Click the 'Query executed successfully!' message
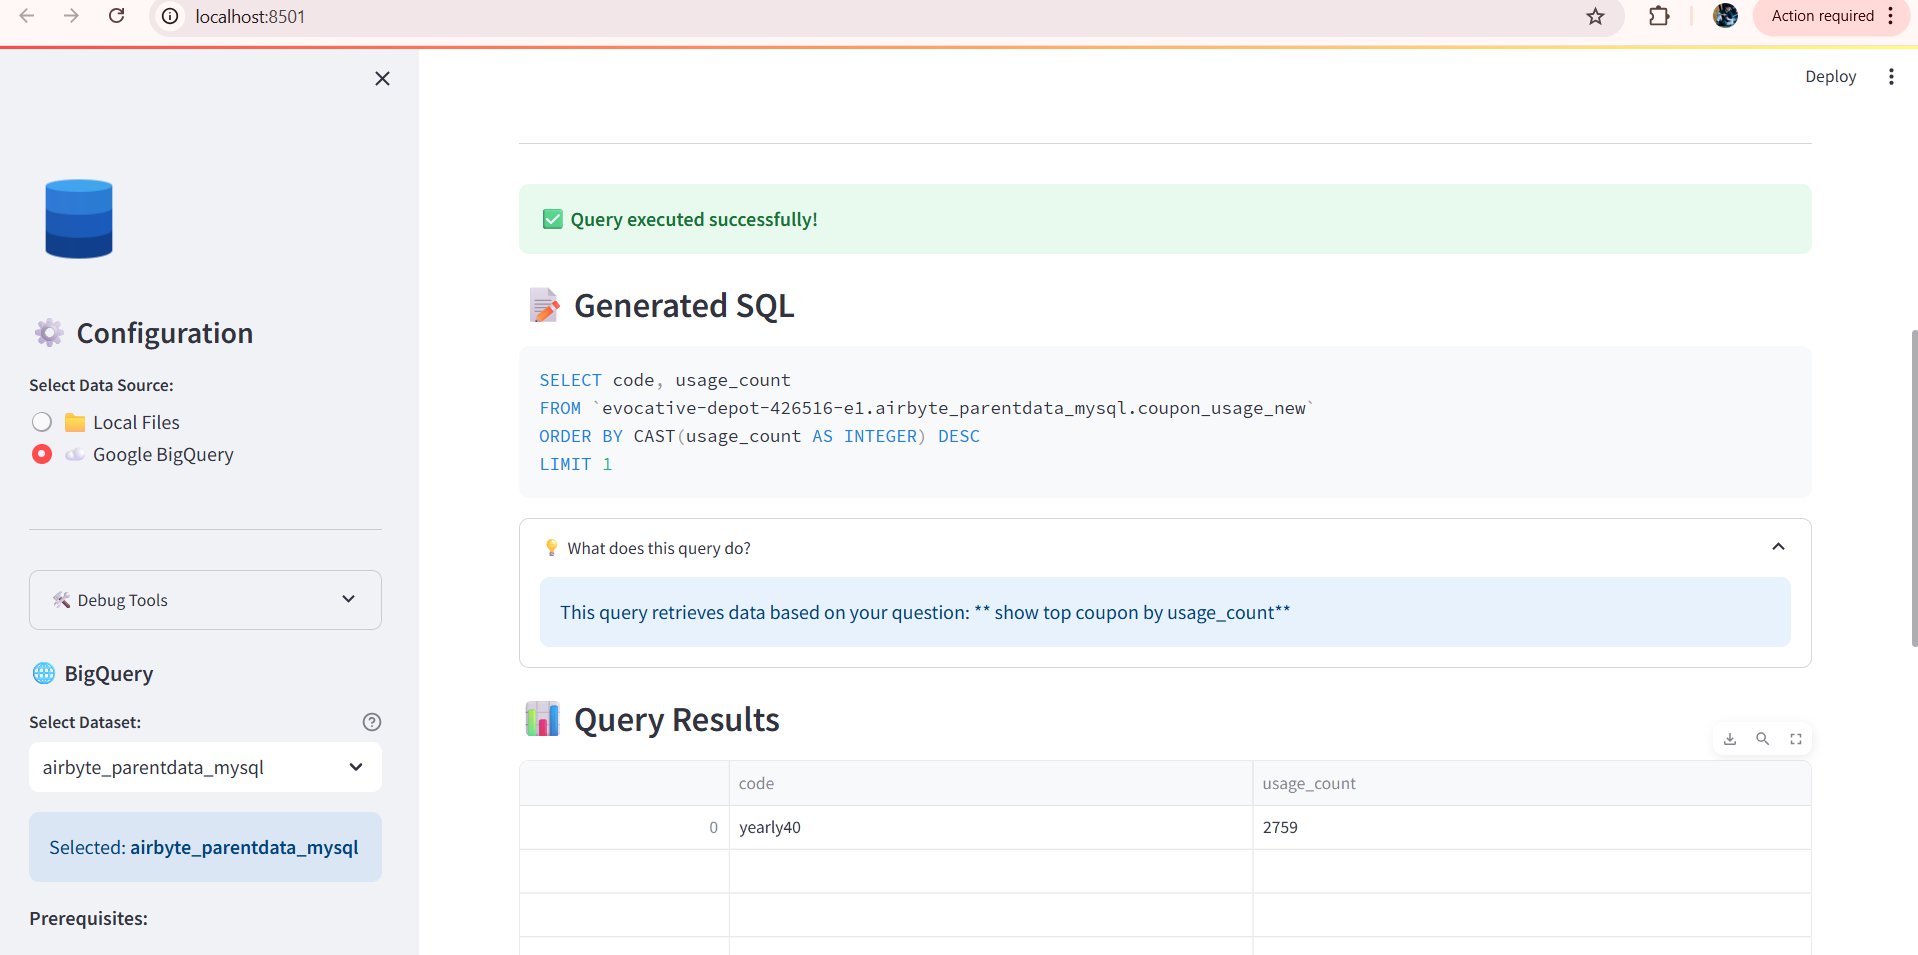 point(1165,219)
